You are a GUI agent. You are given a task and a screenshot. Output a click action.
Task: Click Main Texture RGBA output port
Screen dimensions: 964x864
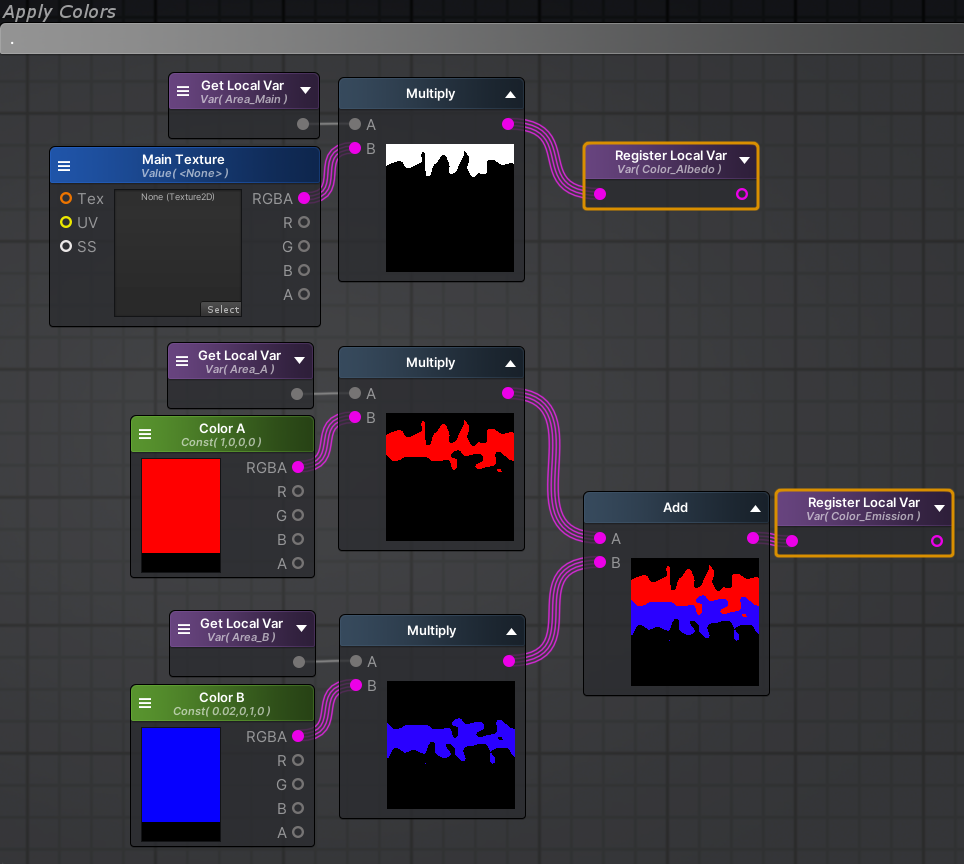click(304, 198)
